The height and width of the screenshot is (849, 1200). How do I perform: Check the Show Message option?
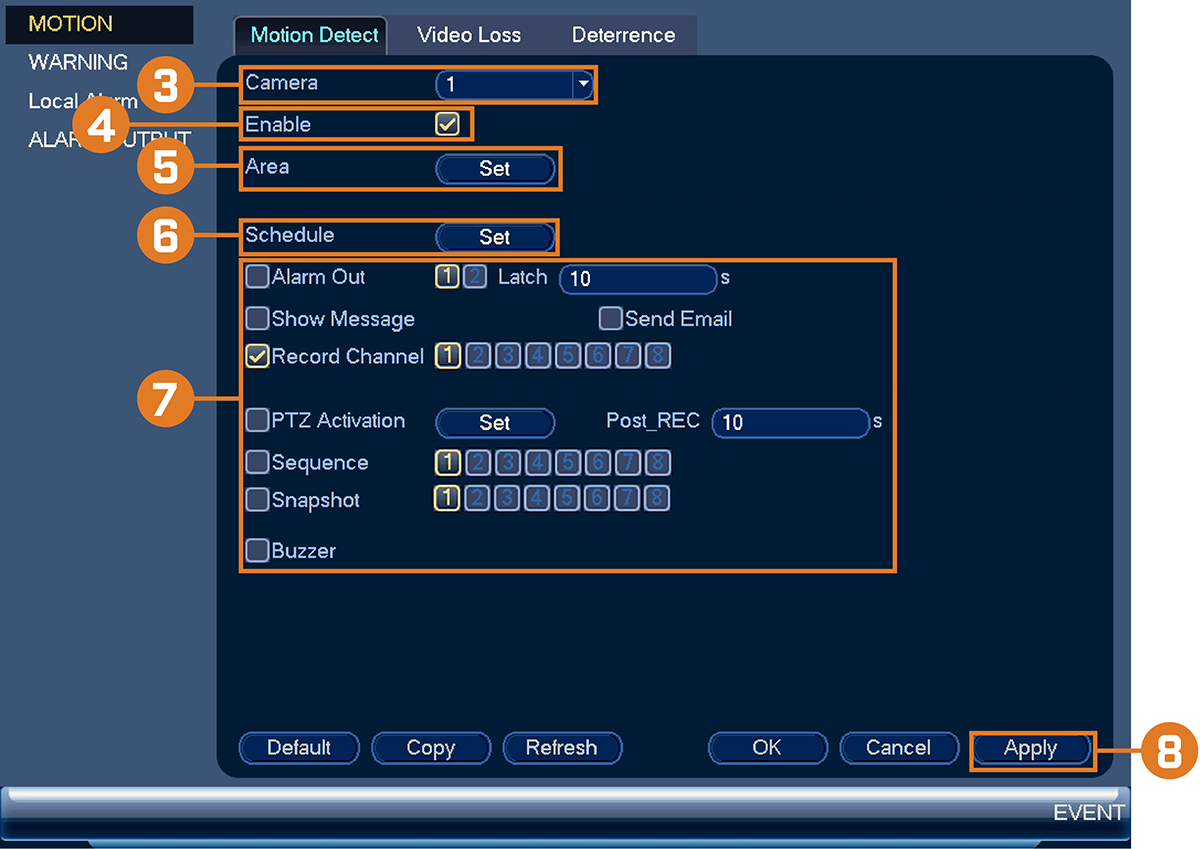pos(258,319)
